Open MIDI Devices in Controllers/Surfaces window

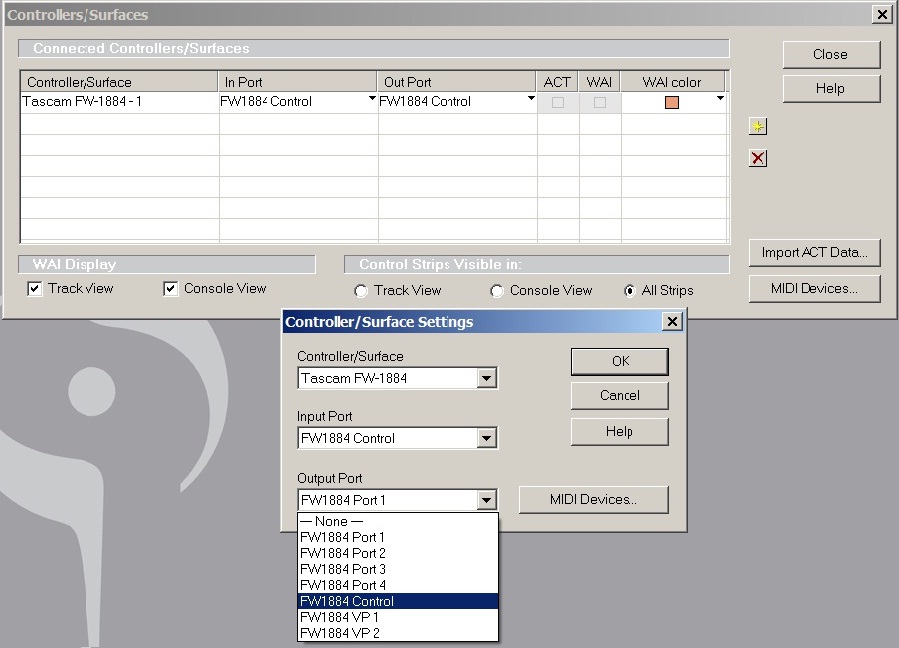coord(814,288)
